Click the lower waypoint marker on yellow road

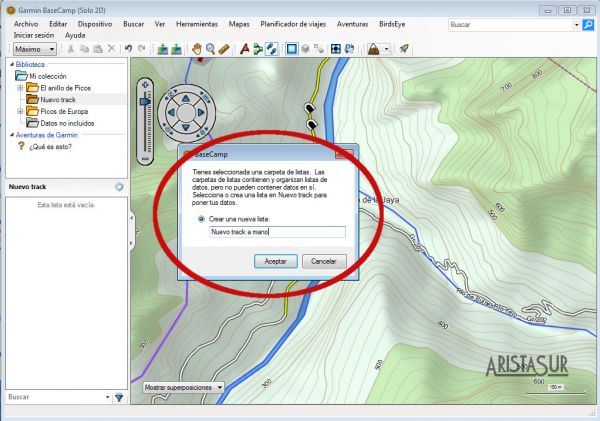[312, 124]
